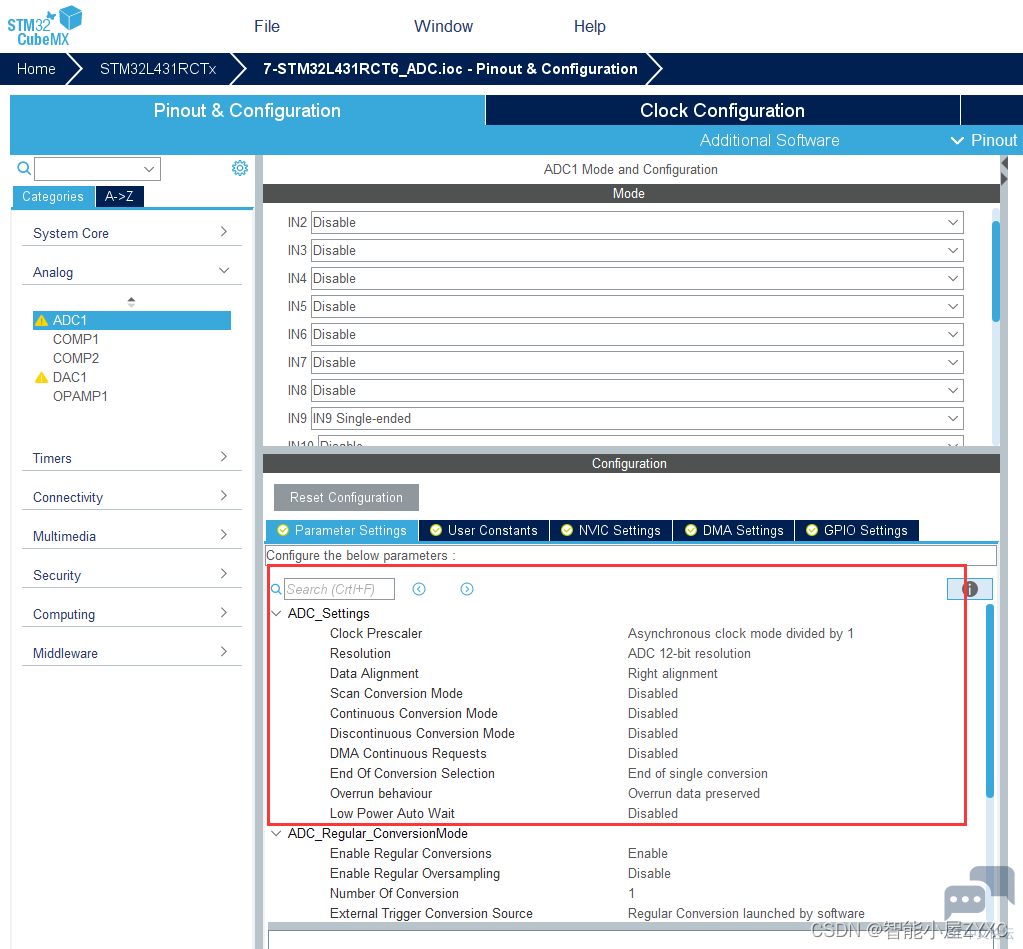The image size is (1023, 949).
Task: Open the Window menu
Action: [x=444, y=26]
